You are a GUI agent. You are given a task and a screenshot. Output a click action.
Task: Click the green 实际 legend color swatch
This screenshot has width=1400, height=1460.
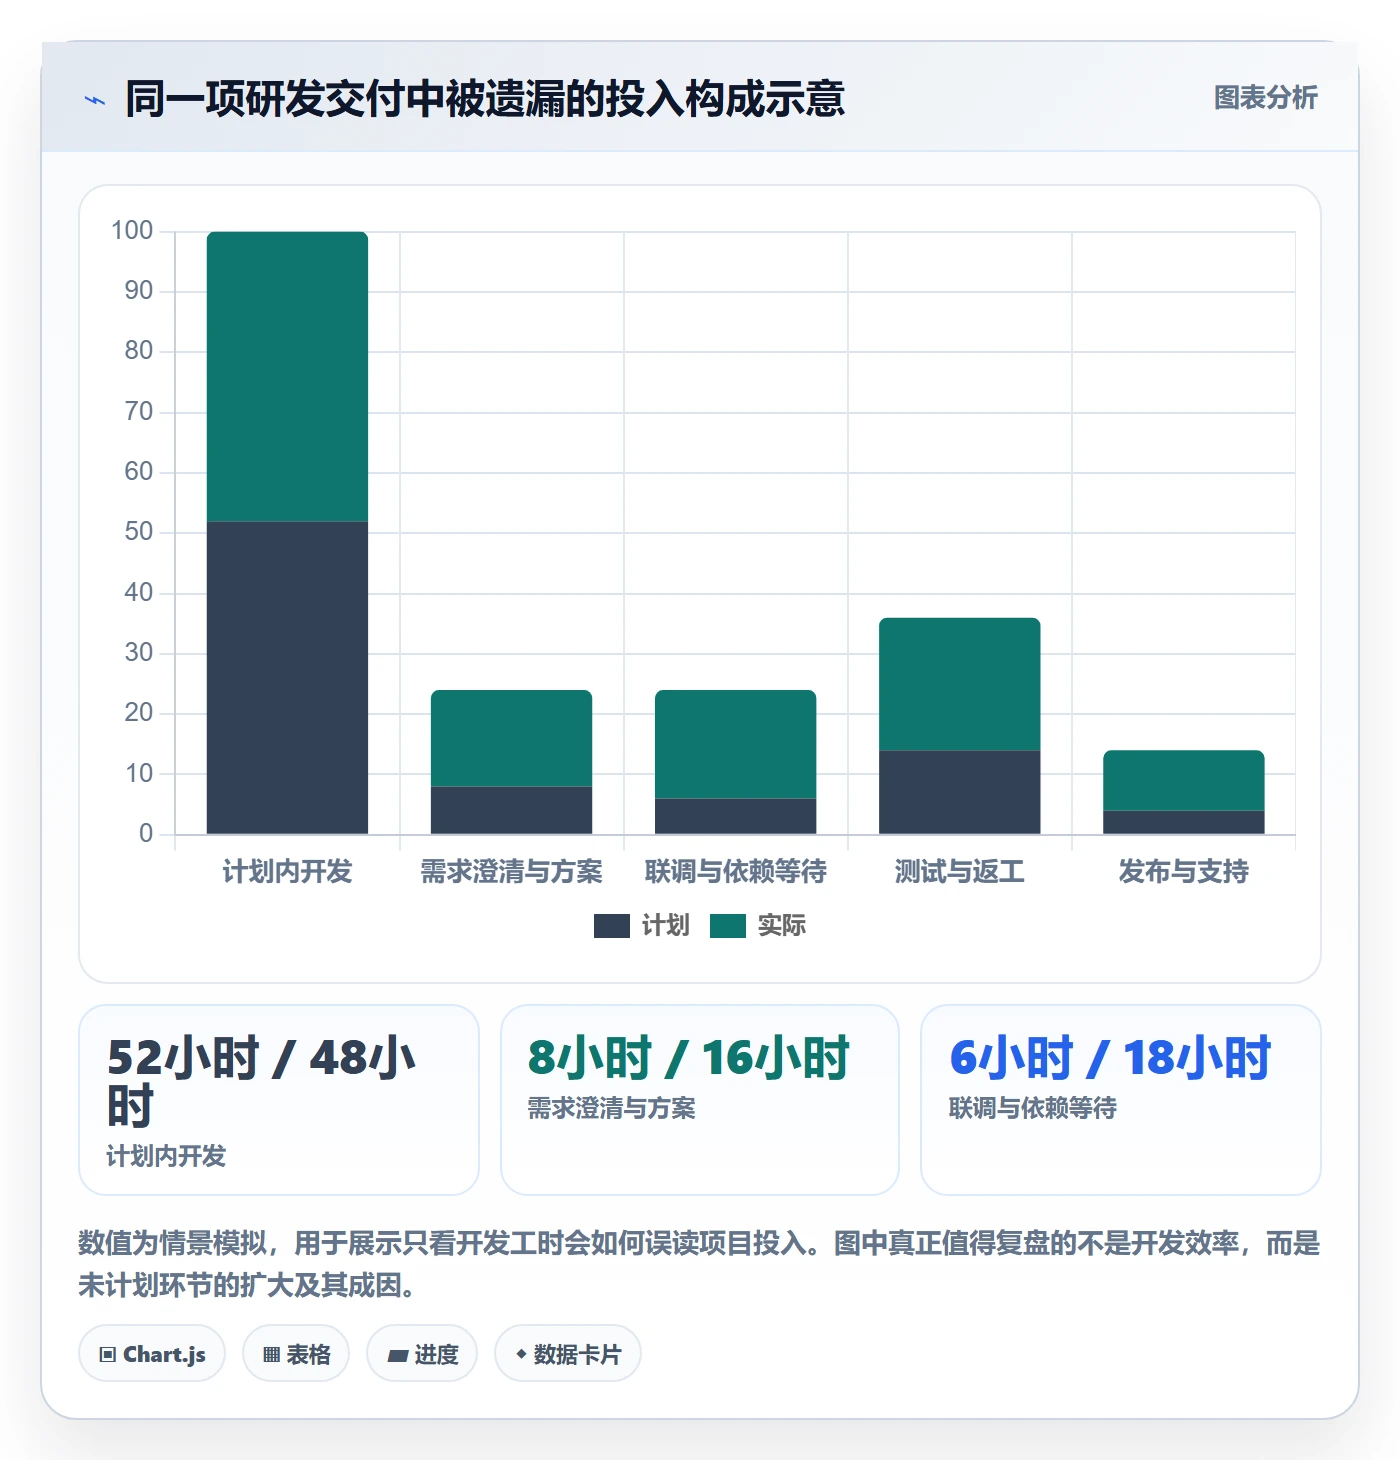728,926
